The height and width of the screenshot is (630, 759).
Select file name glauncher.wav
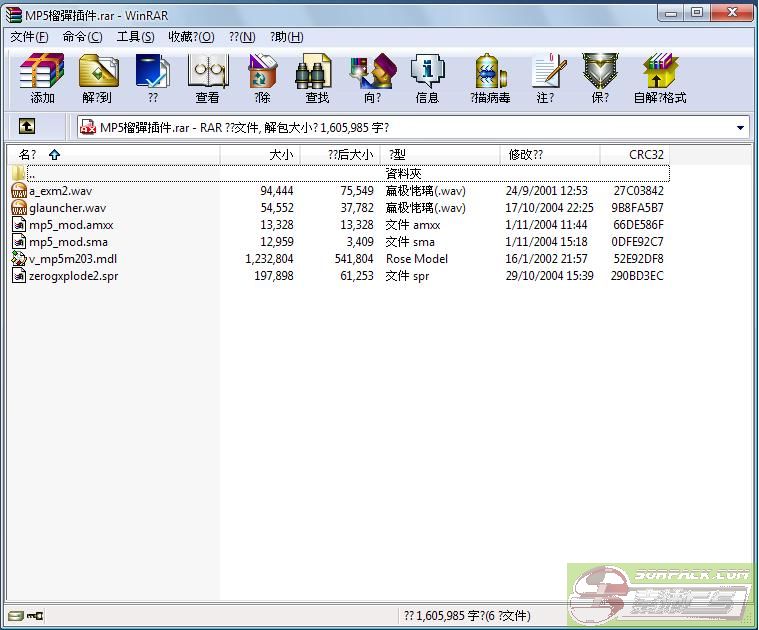67,208
